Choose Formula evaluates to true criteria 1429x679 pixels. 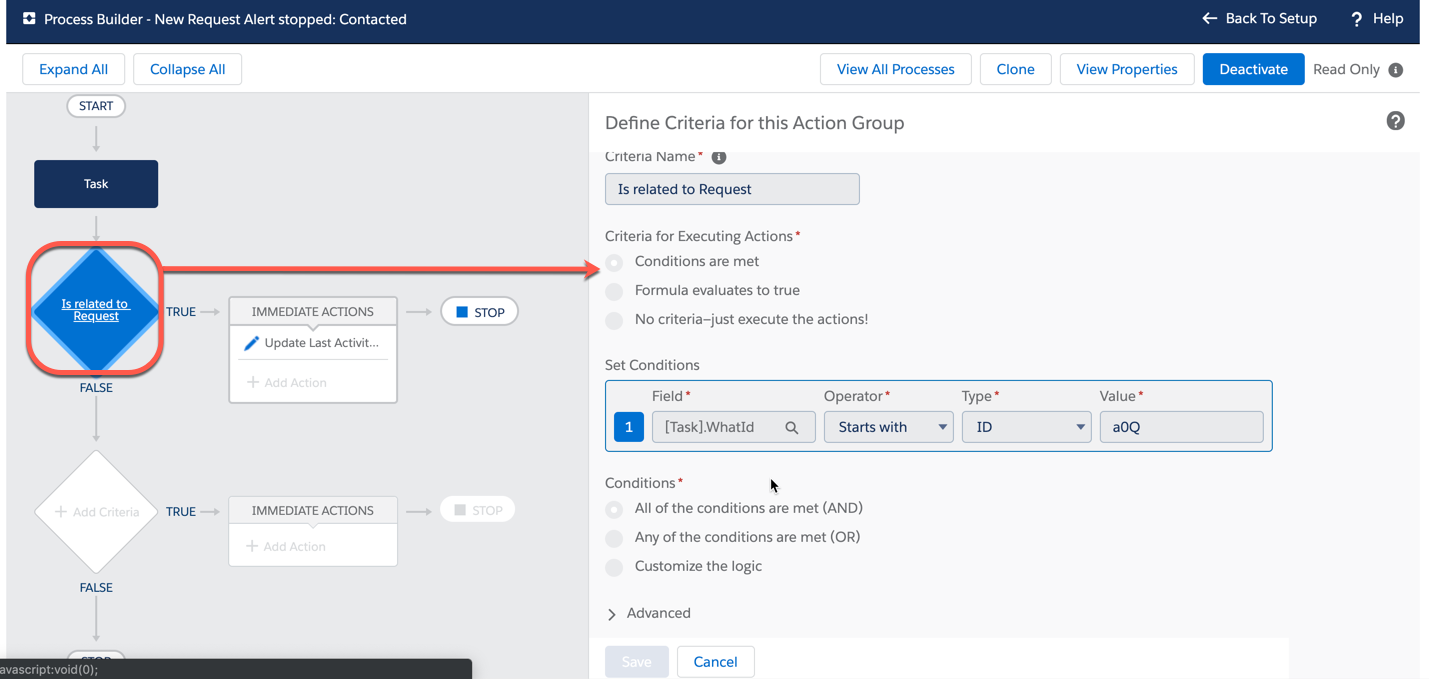pyautogui.click(x=612, y=290)
